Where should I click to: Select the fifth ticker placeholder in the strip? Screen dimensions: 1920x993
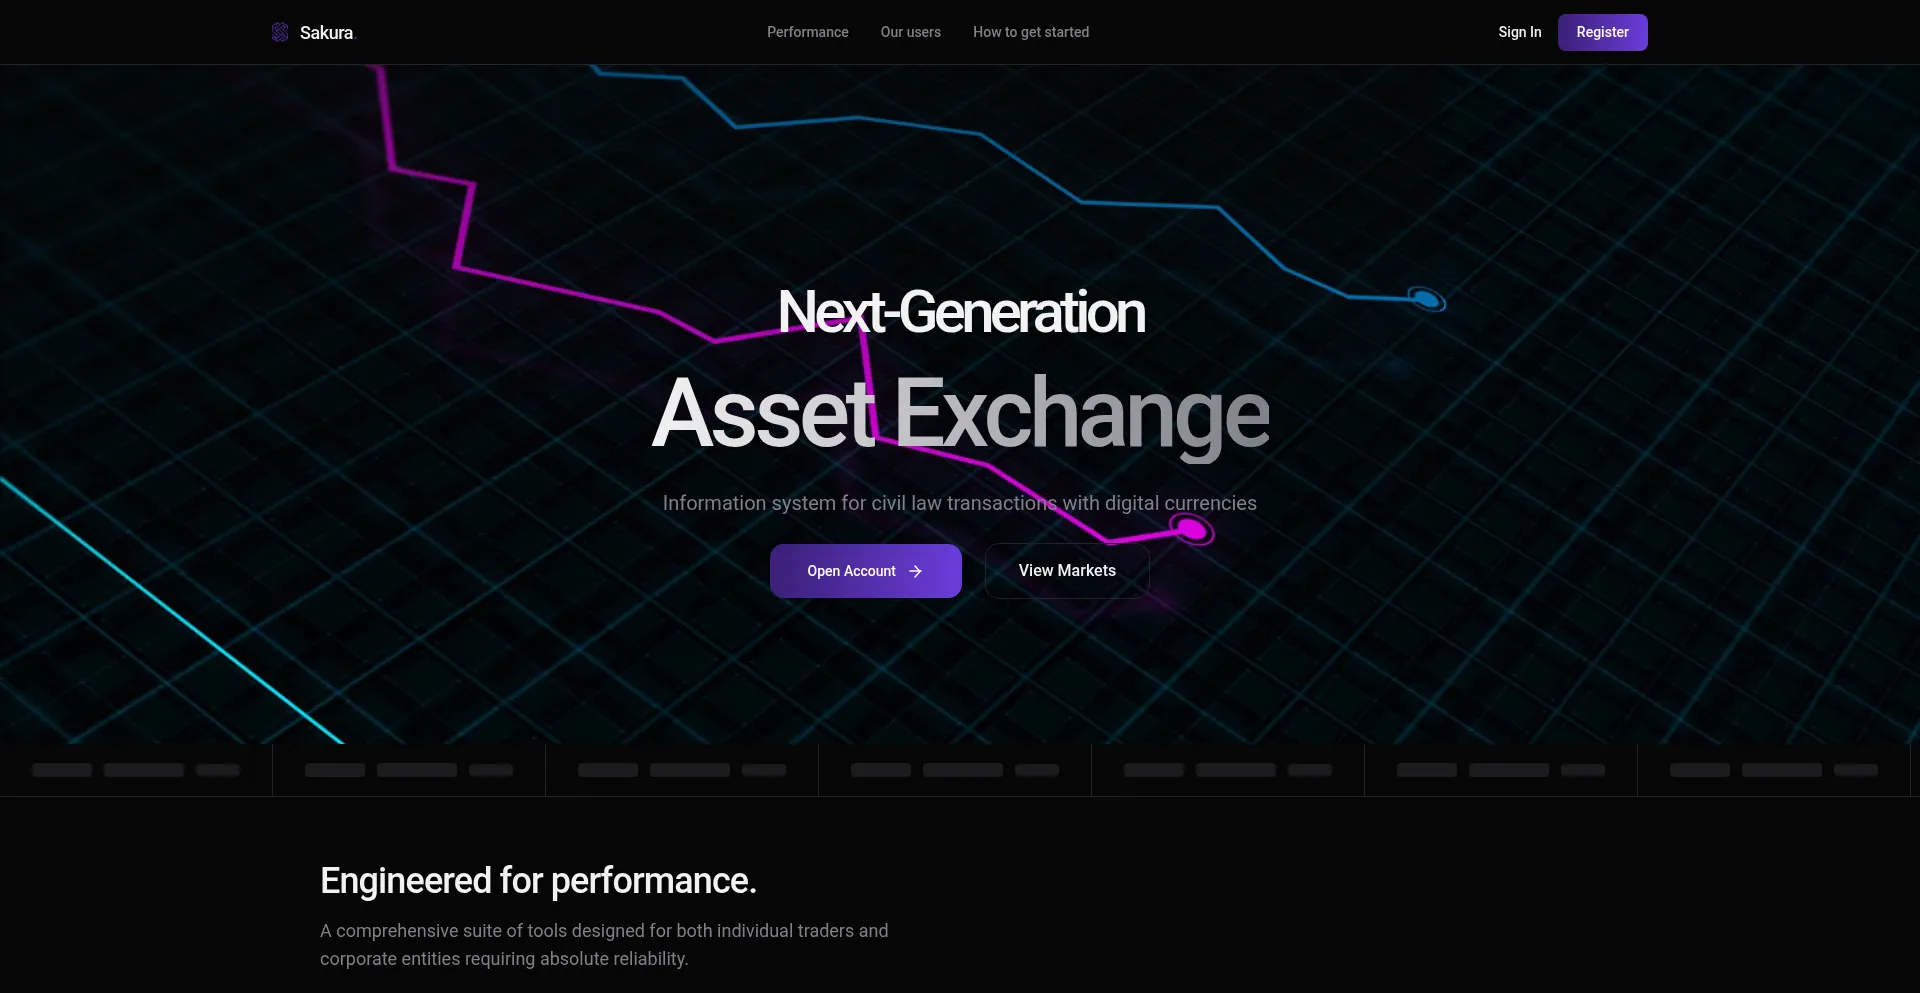coord(1228,770)
